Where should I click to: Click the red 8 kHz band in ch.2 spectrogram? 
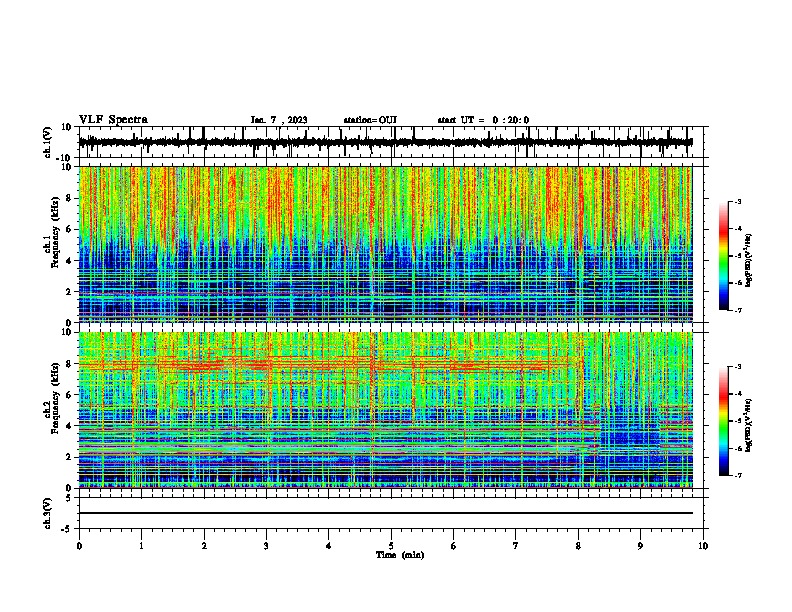click(323, 364)
